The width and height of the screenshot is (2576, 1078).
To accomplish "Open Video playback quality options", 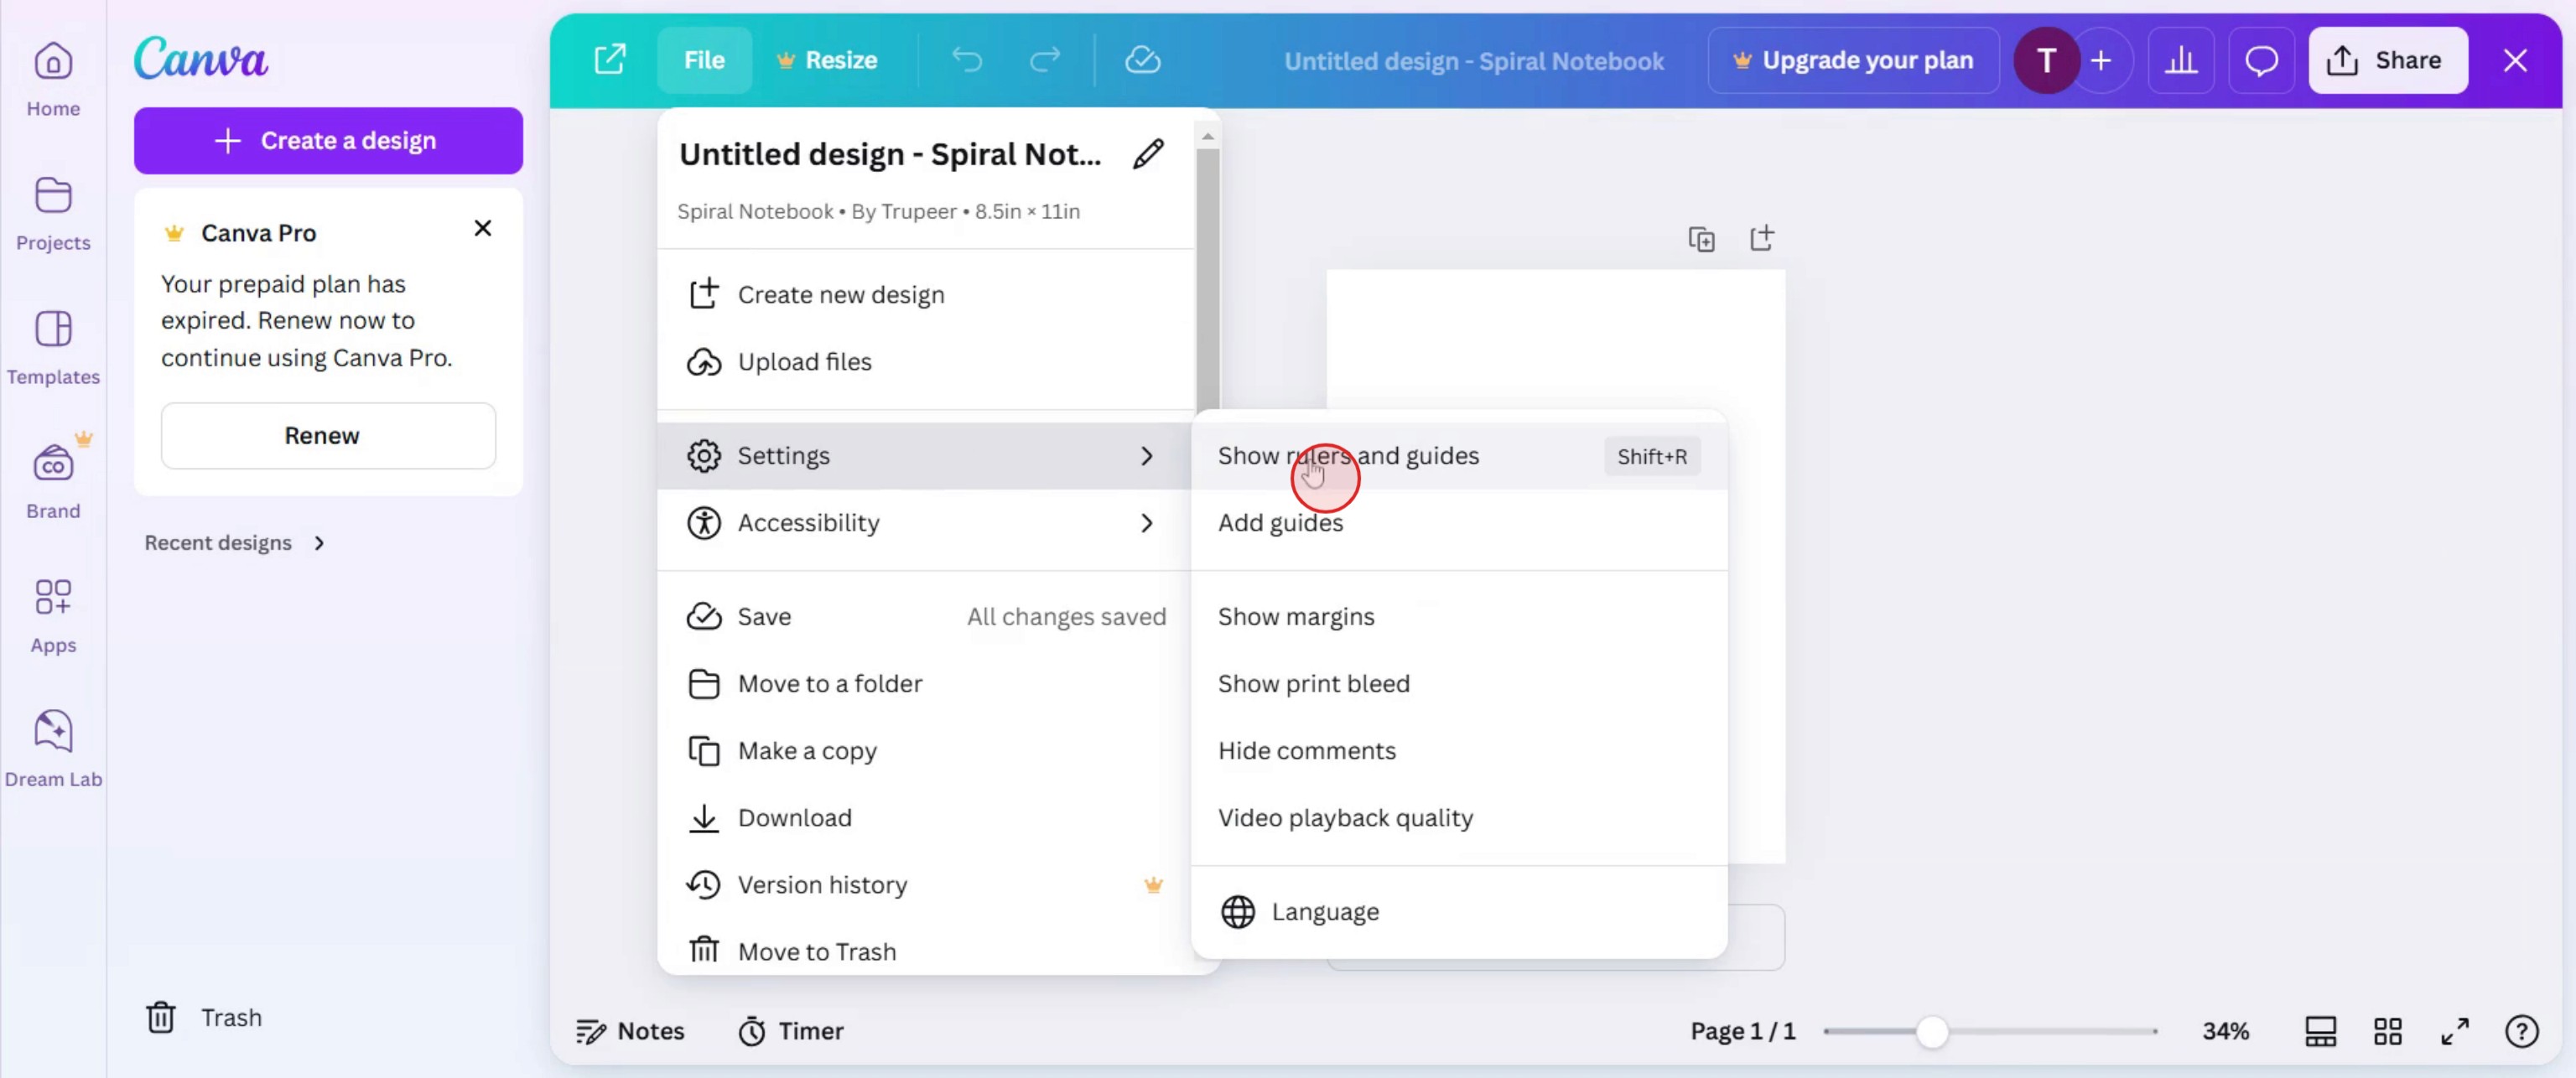I will point(1458,818).
